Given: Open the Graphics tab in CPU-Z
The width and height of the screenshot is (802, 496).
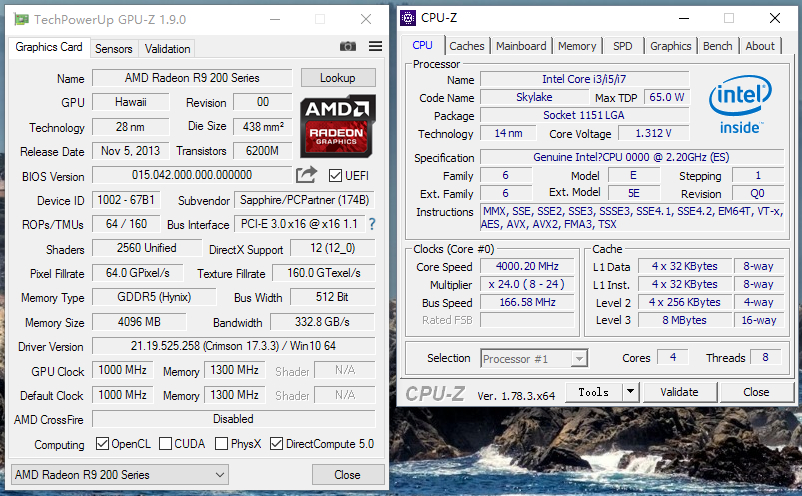Looking at the screenshot, I should [671, 46].
